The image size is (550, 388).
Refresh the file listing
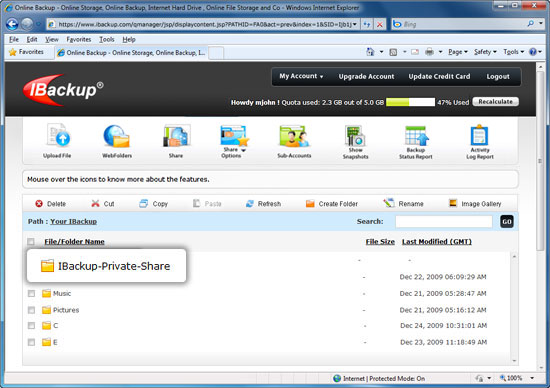pos(263,204)
